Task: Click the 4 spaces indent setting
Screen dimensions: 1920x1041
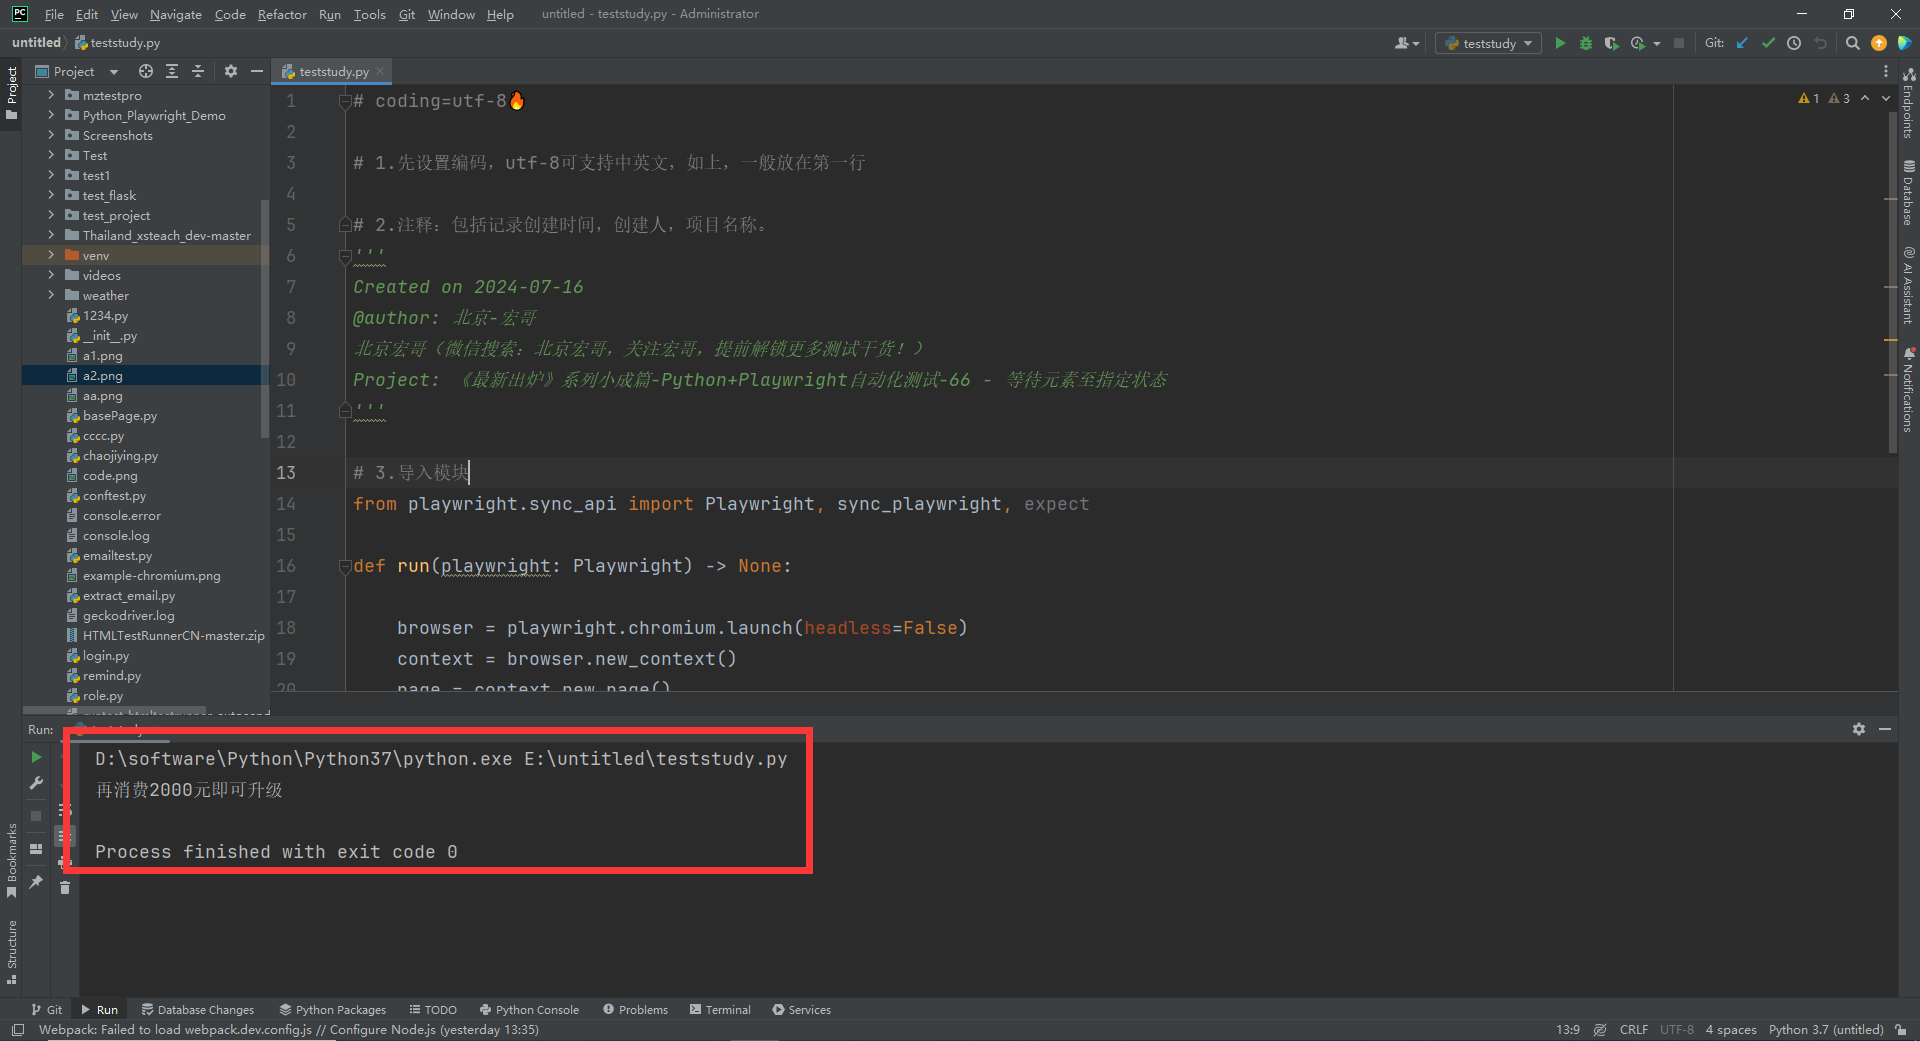Action: (1731, 1030)
